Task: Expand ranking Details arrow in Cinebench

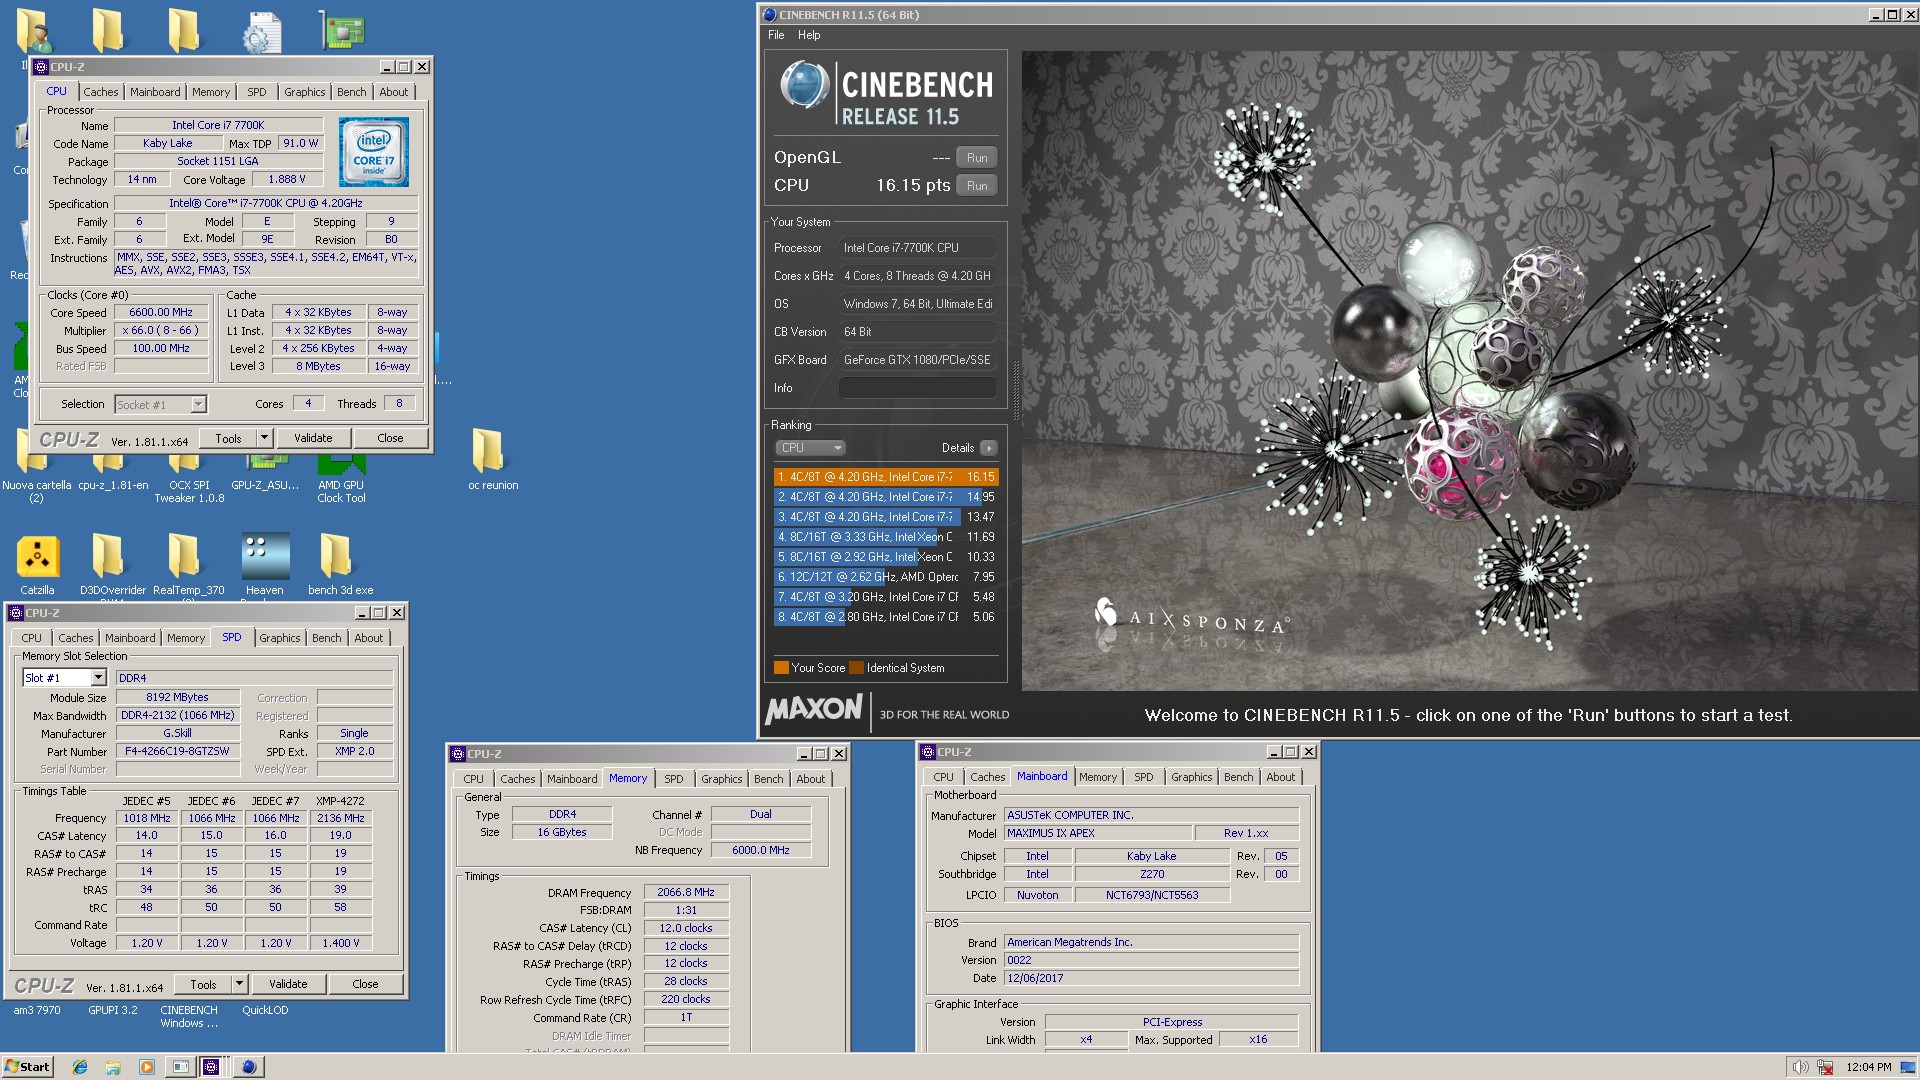Action: [989, 448]
